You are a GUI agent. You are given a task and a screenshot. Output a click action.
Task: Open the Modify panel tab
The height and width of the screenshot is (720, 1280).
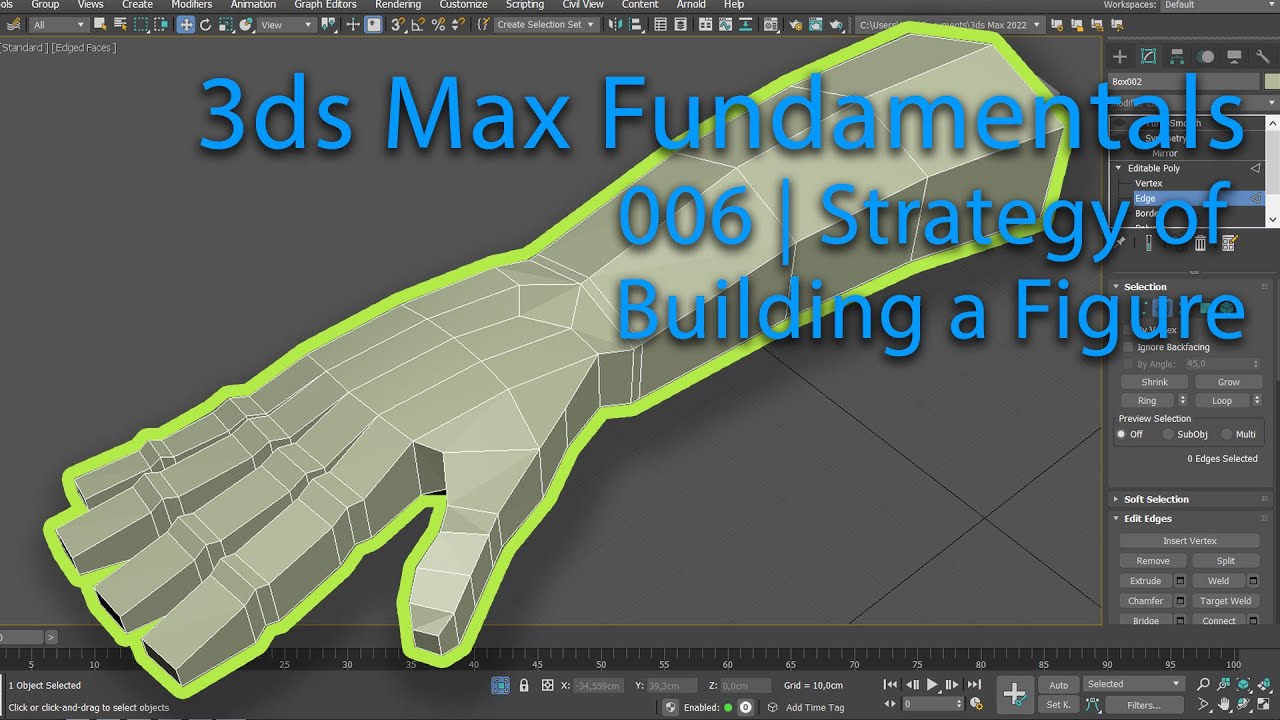pos(1148,57)
